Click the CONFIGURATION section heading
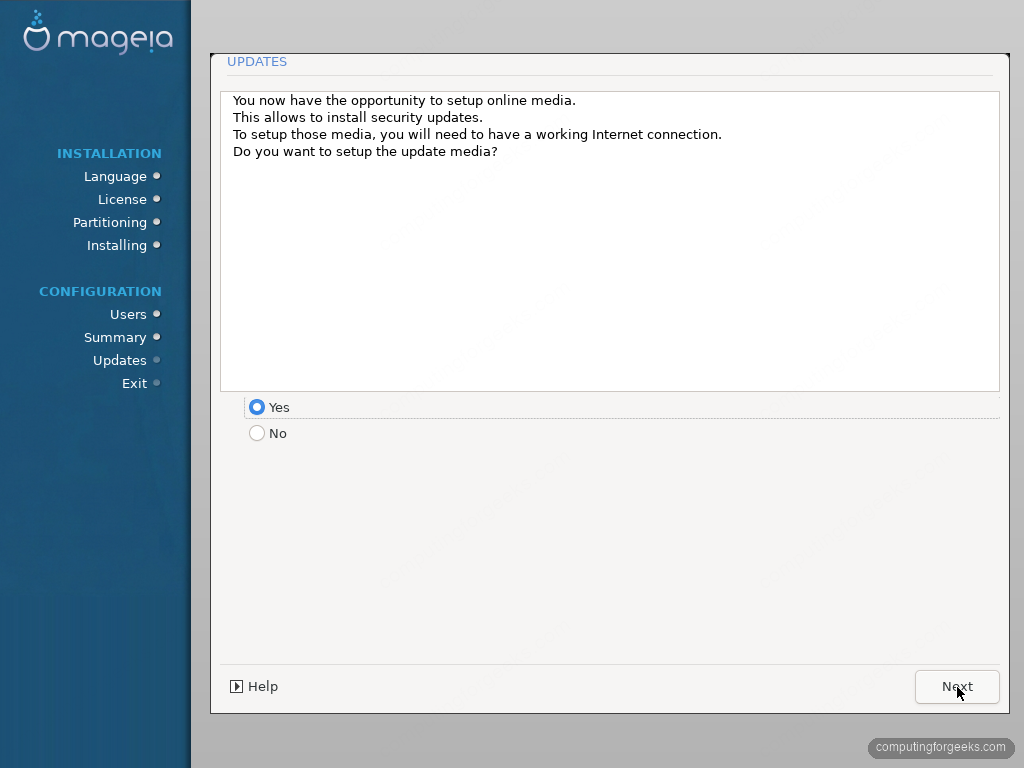The height and width of the screenshot is (768, 1024). [100, 291]
